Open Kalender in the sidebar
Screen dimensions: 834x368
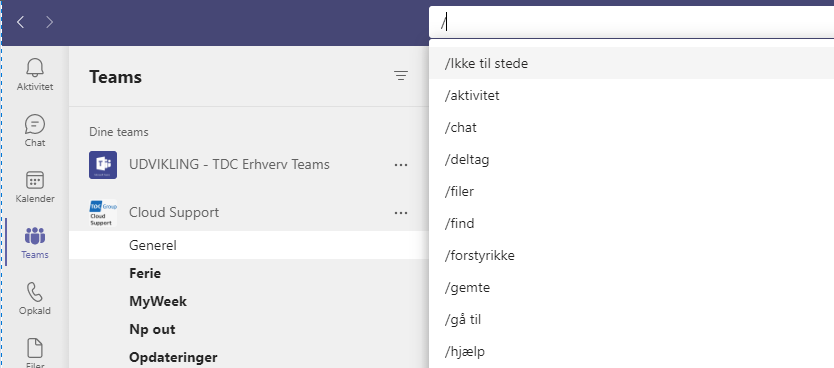click(35, 187)
